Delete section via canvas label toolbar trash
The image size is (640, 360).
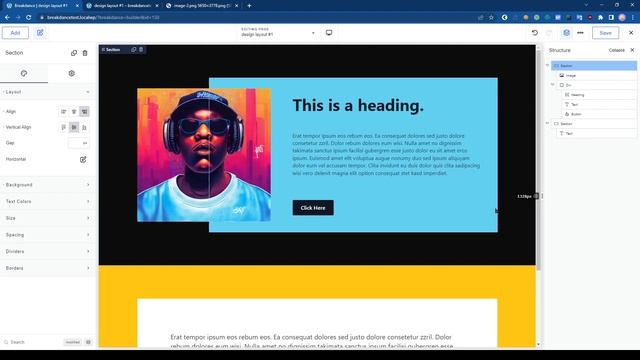point(141,50)
